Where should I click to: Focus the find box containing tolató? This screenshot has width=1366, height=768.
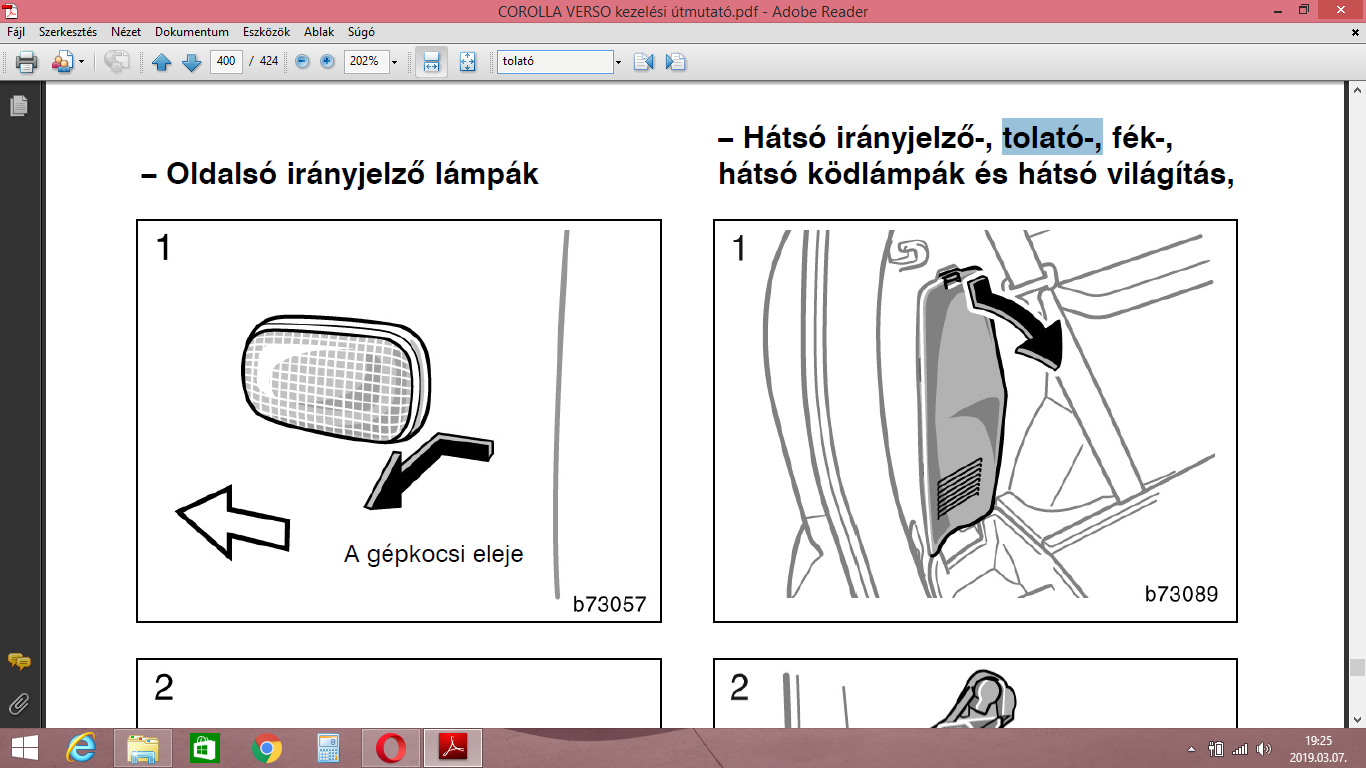point(555,61)
